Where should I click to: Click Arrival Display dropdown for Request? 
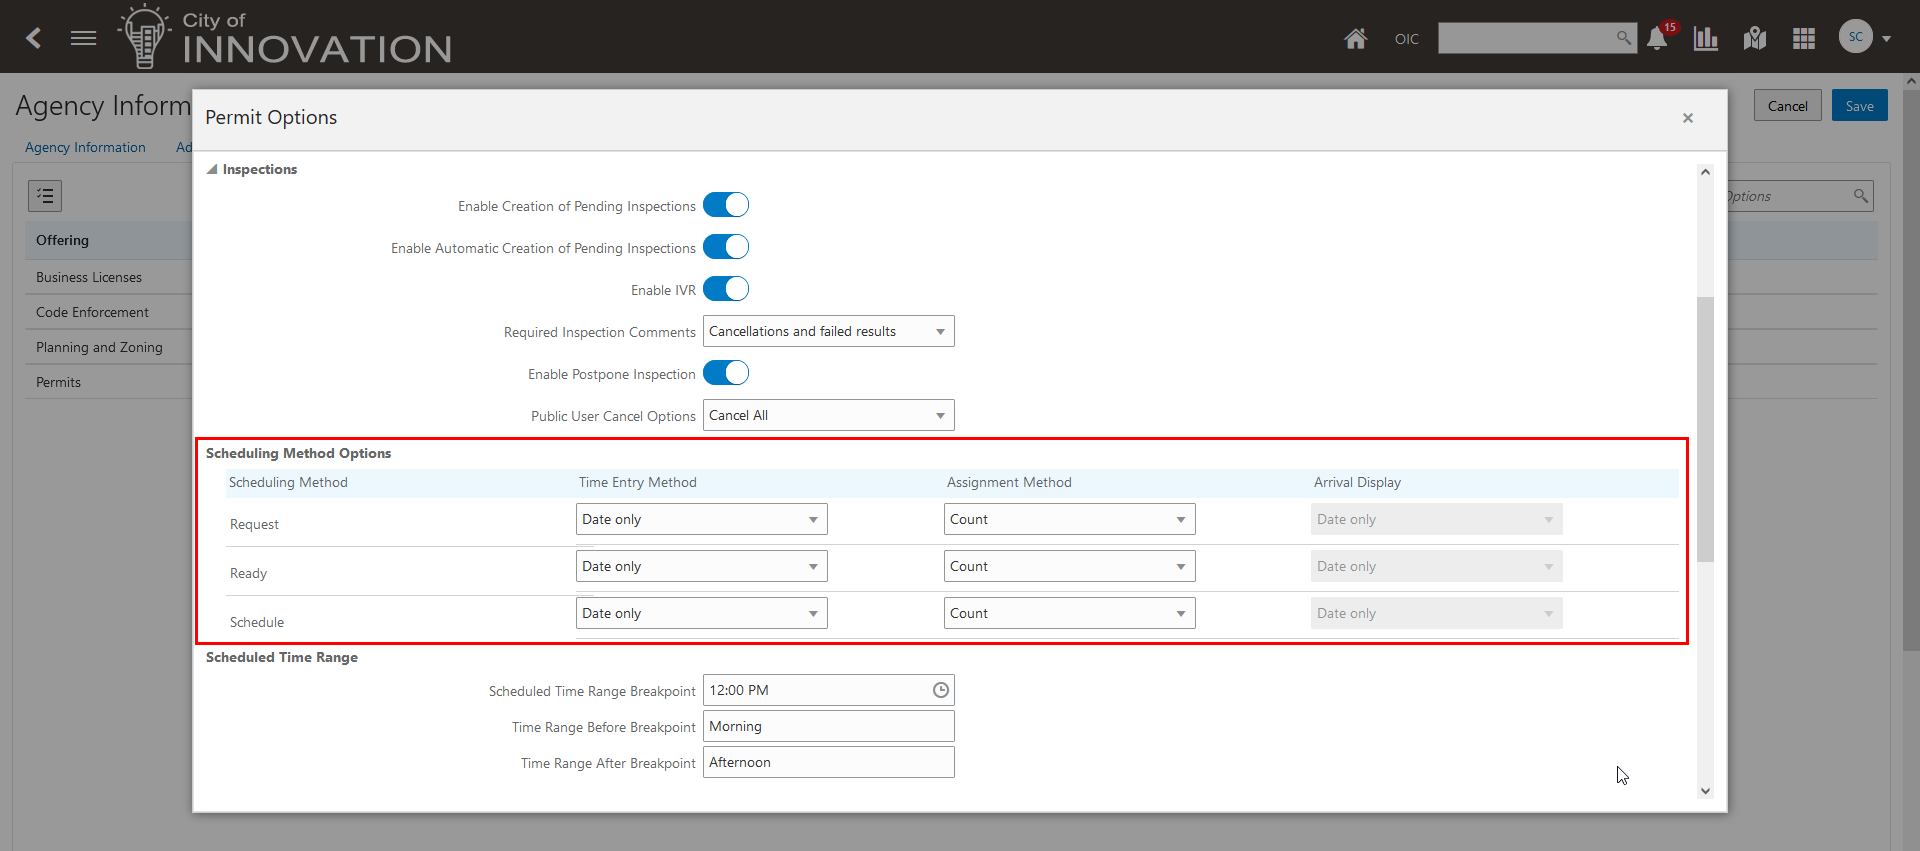coord(1436,519)
